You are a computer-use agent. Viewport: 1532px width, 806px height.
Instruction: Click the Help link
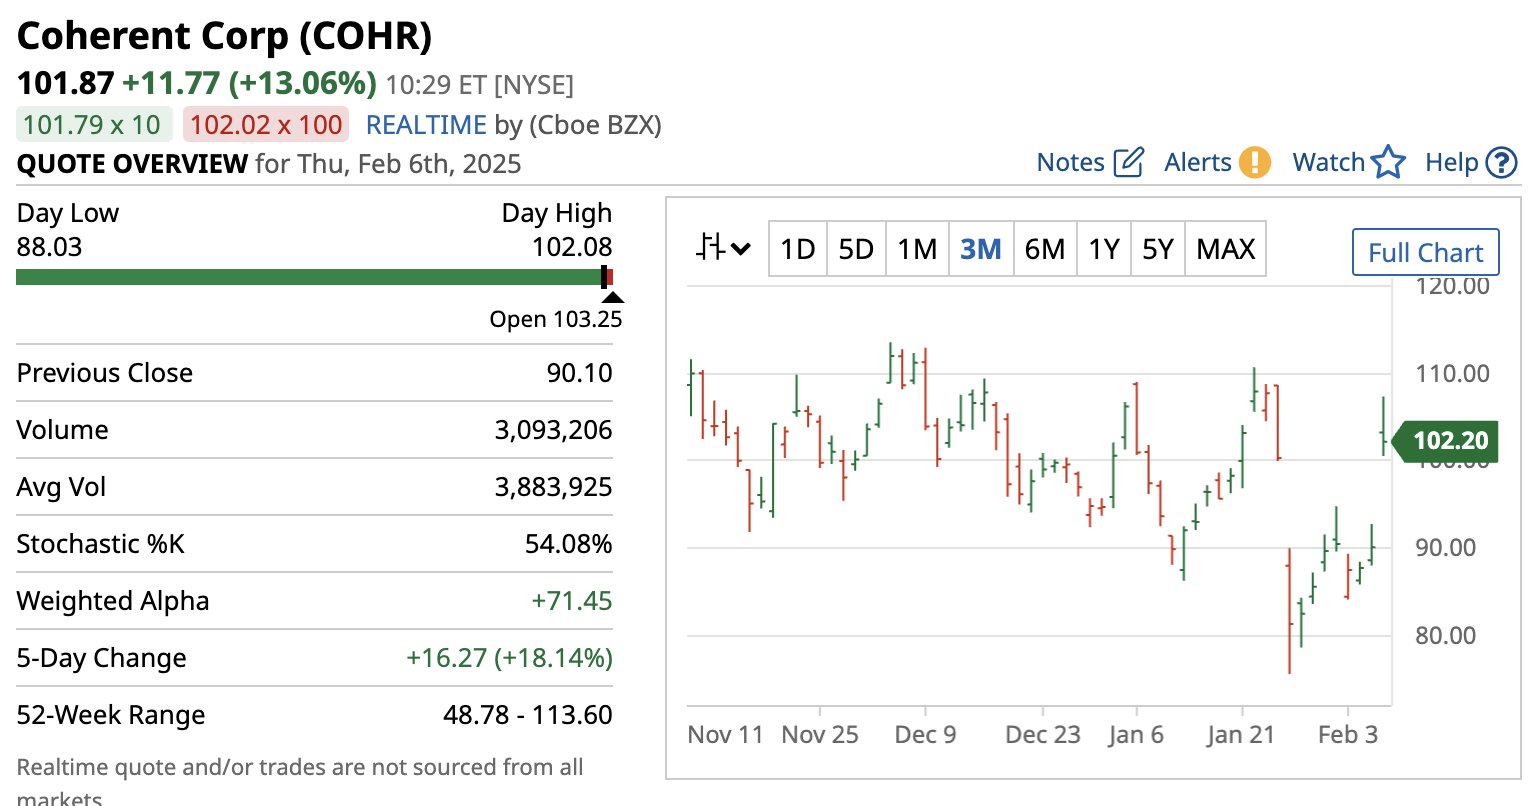[x=1452, y=162]
